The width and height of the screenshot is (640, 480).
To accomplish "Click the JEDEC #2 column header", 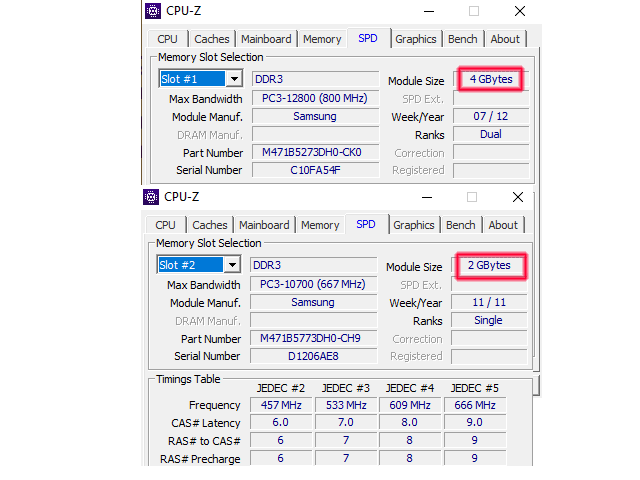I will coord(281,388).
